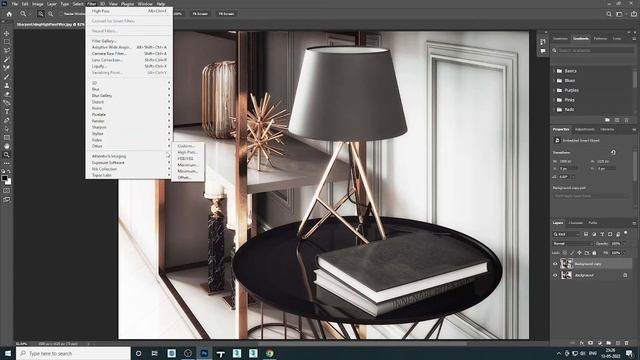Click the Zoom In icon in options bar
640x360 pixels.
coord(40,14)
